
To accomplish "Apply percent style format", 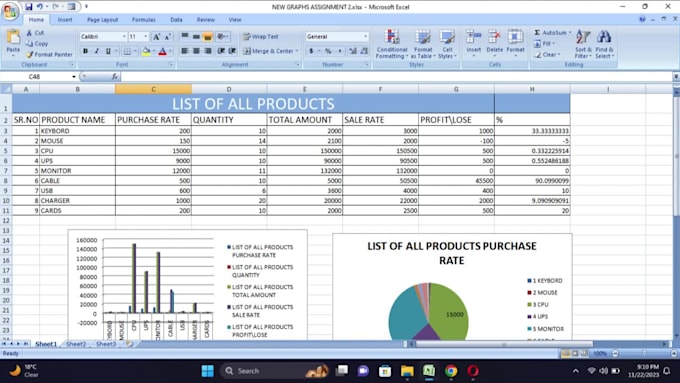I will click(x=328, y=51).
